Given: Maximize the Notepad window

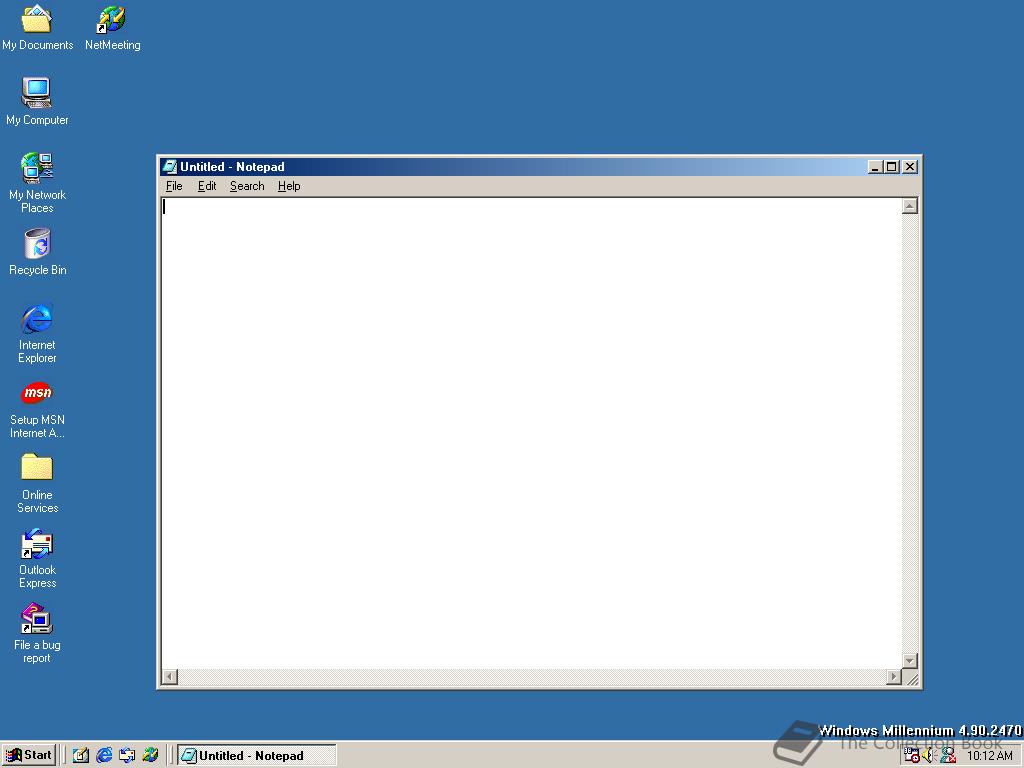Looking at the screenshot, I should 891,167.
